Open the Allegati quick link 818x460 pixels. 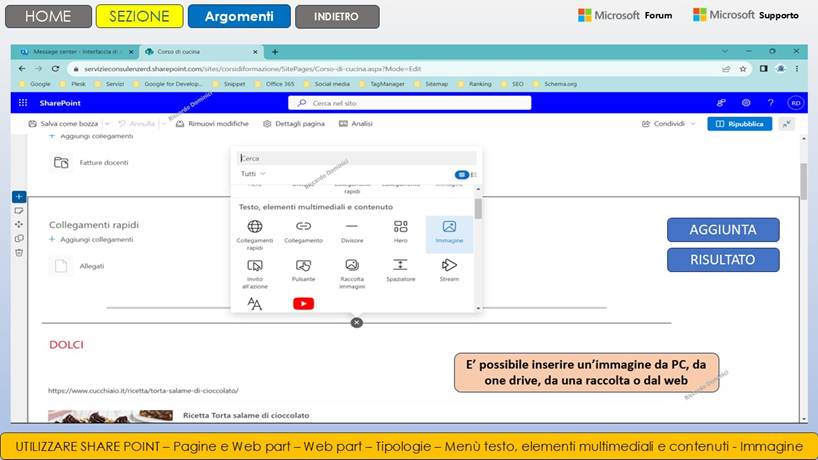coord(78,266)
